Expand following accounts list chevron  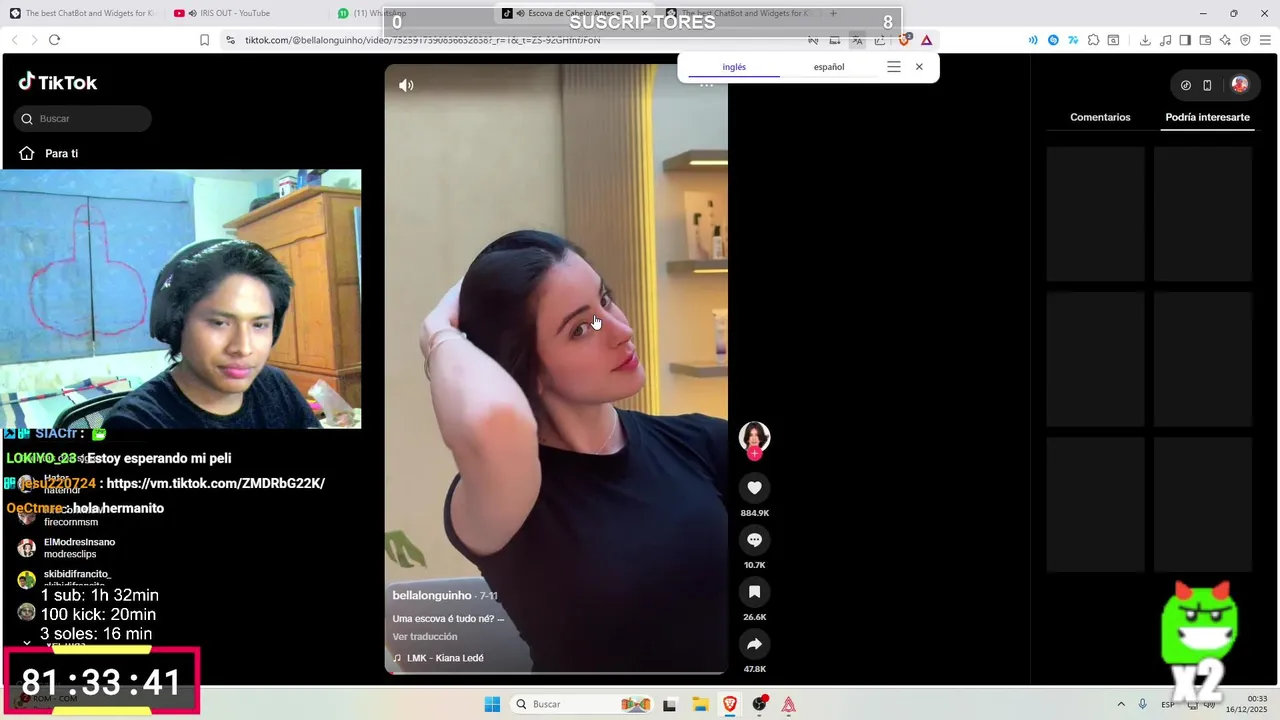(x=27, y=645)
